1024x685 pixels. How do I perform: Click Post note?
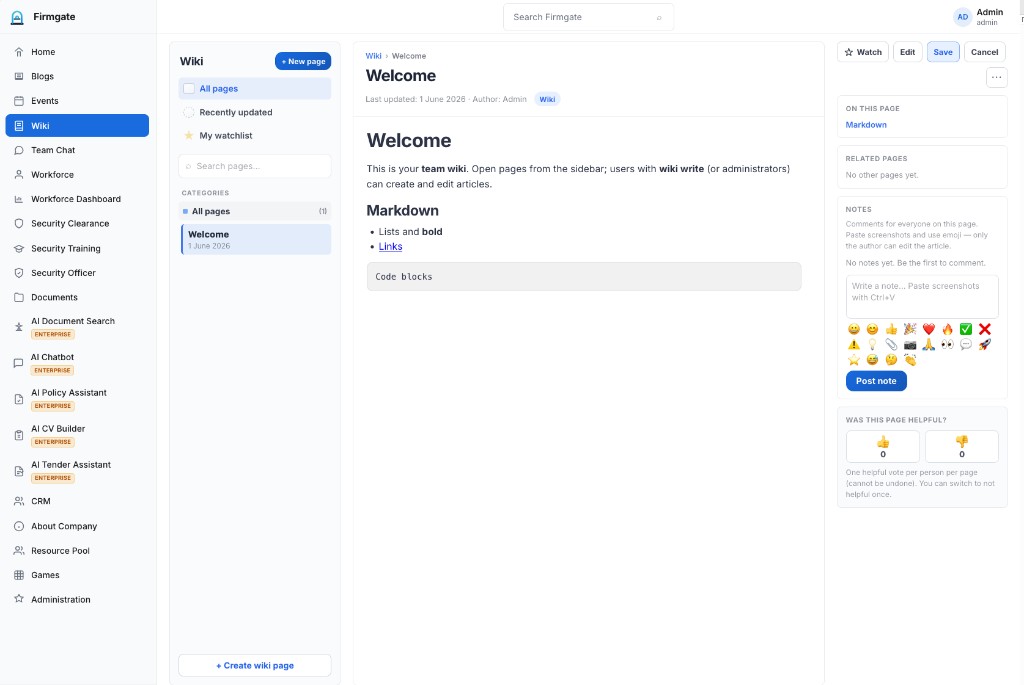coord(876,381)
